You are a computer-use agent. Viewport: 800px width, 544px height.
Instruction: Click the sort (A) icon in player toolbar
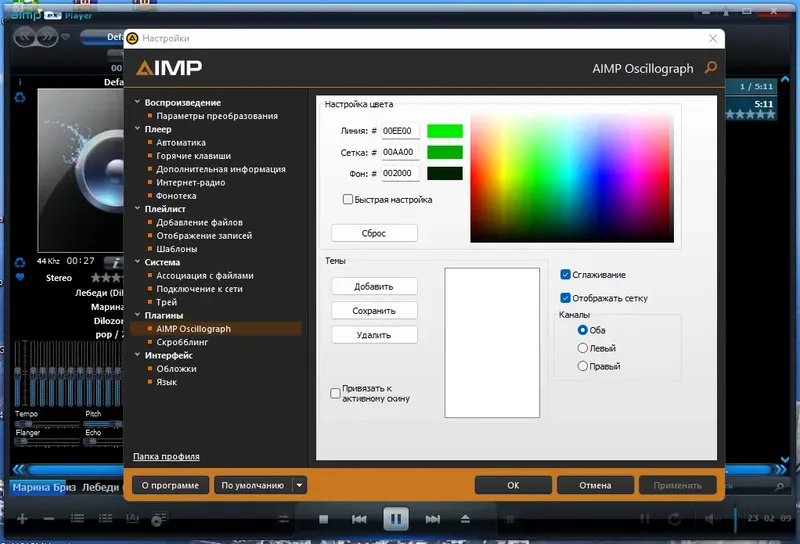coord(132,518)
